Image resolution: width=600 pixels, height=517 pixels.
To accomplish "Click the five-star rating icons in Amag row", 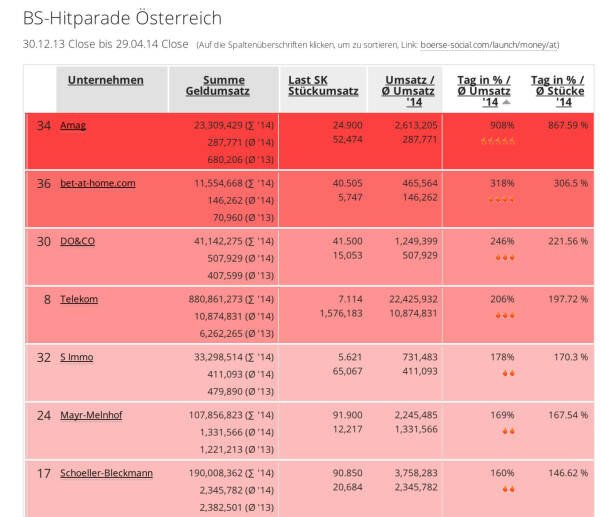I will tap(498, 142).
